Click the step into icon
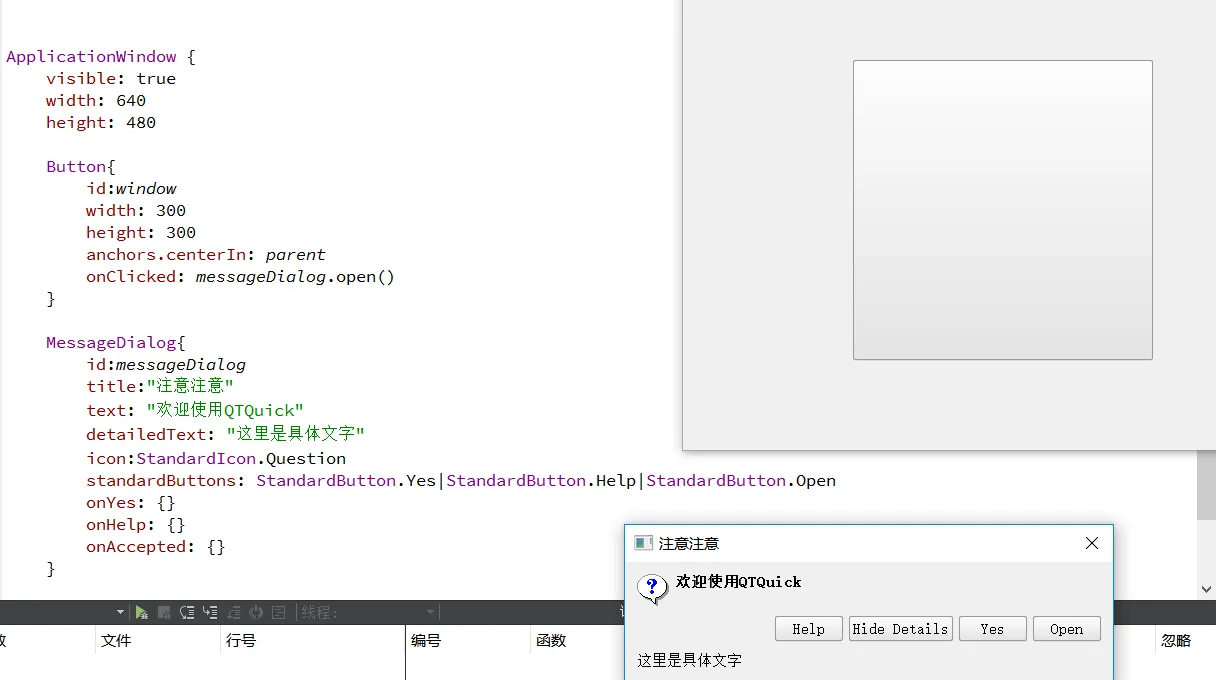Image resolution: width=1216 pixels, height=680 pixels. coord(210,612)
